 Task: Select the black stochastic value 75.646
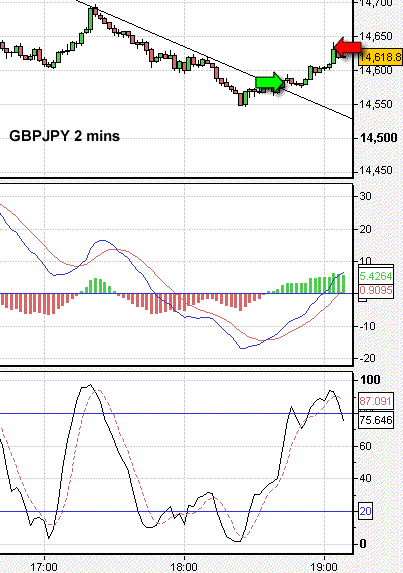pos(376,420)
